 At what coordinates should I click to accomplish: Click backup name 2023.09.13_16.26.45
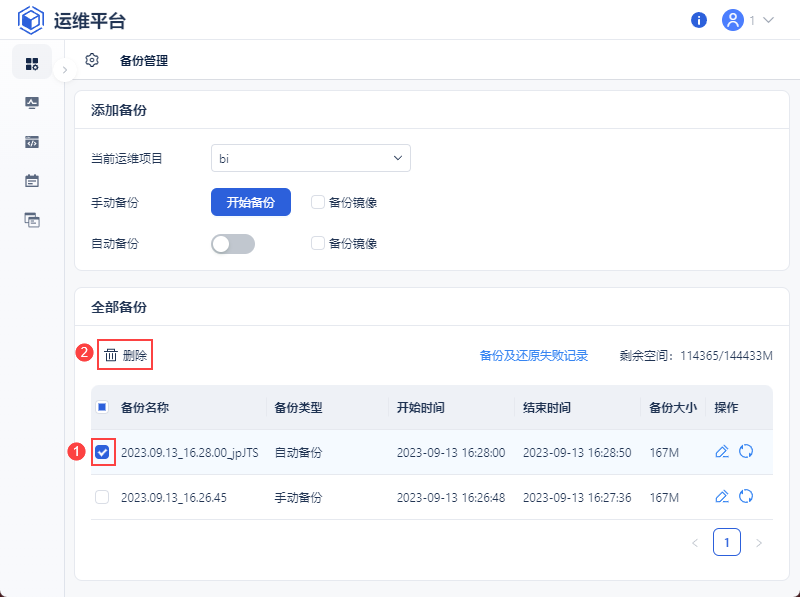pos(174,498)
